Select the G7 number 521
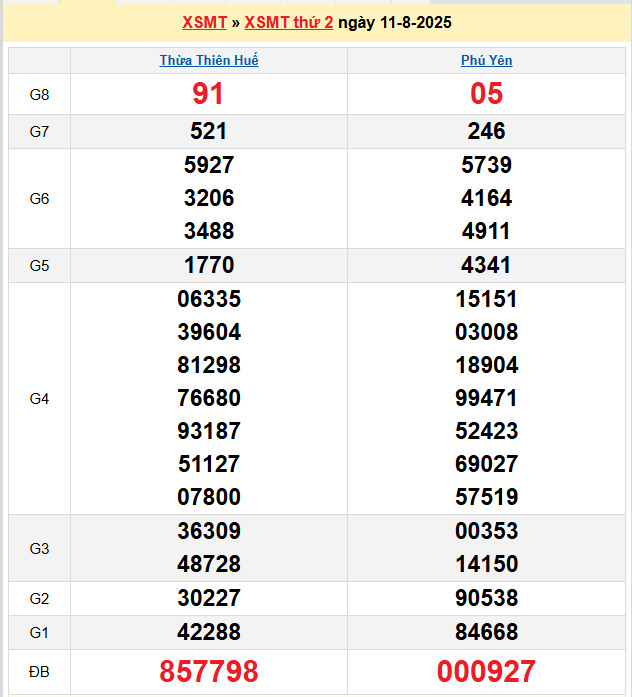 208,131
